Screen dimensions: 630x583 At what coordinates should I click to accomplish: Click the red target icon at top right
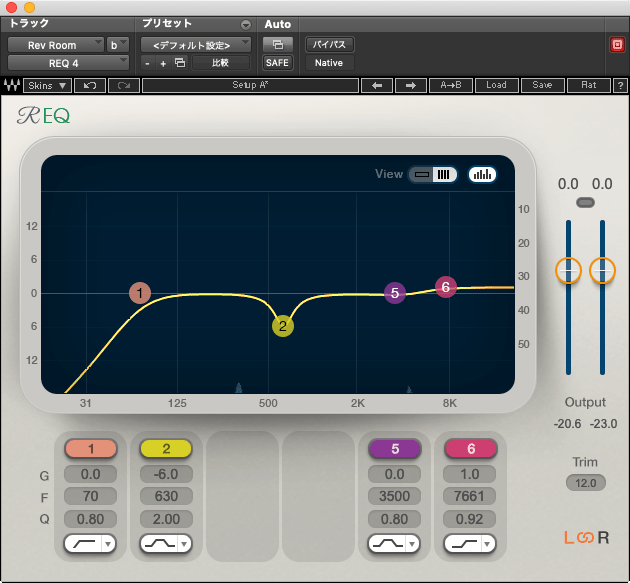pos(617,44)
